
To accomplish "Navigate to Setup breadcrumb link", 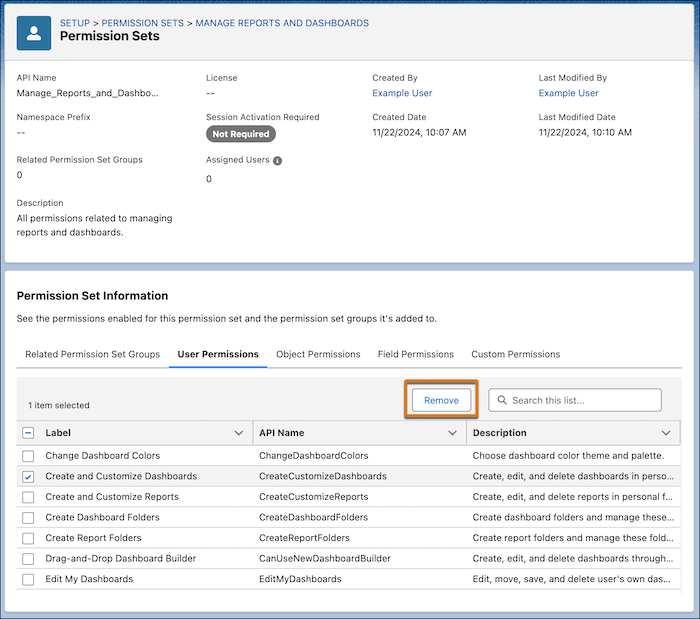I will click(75, 23).
